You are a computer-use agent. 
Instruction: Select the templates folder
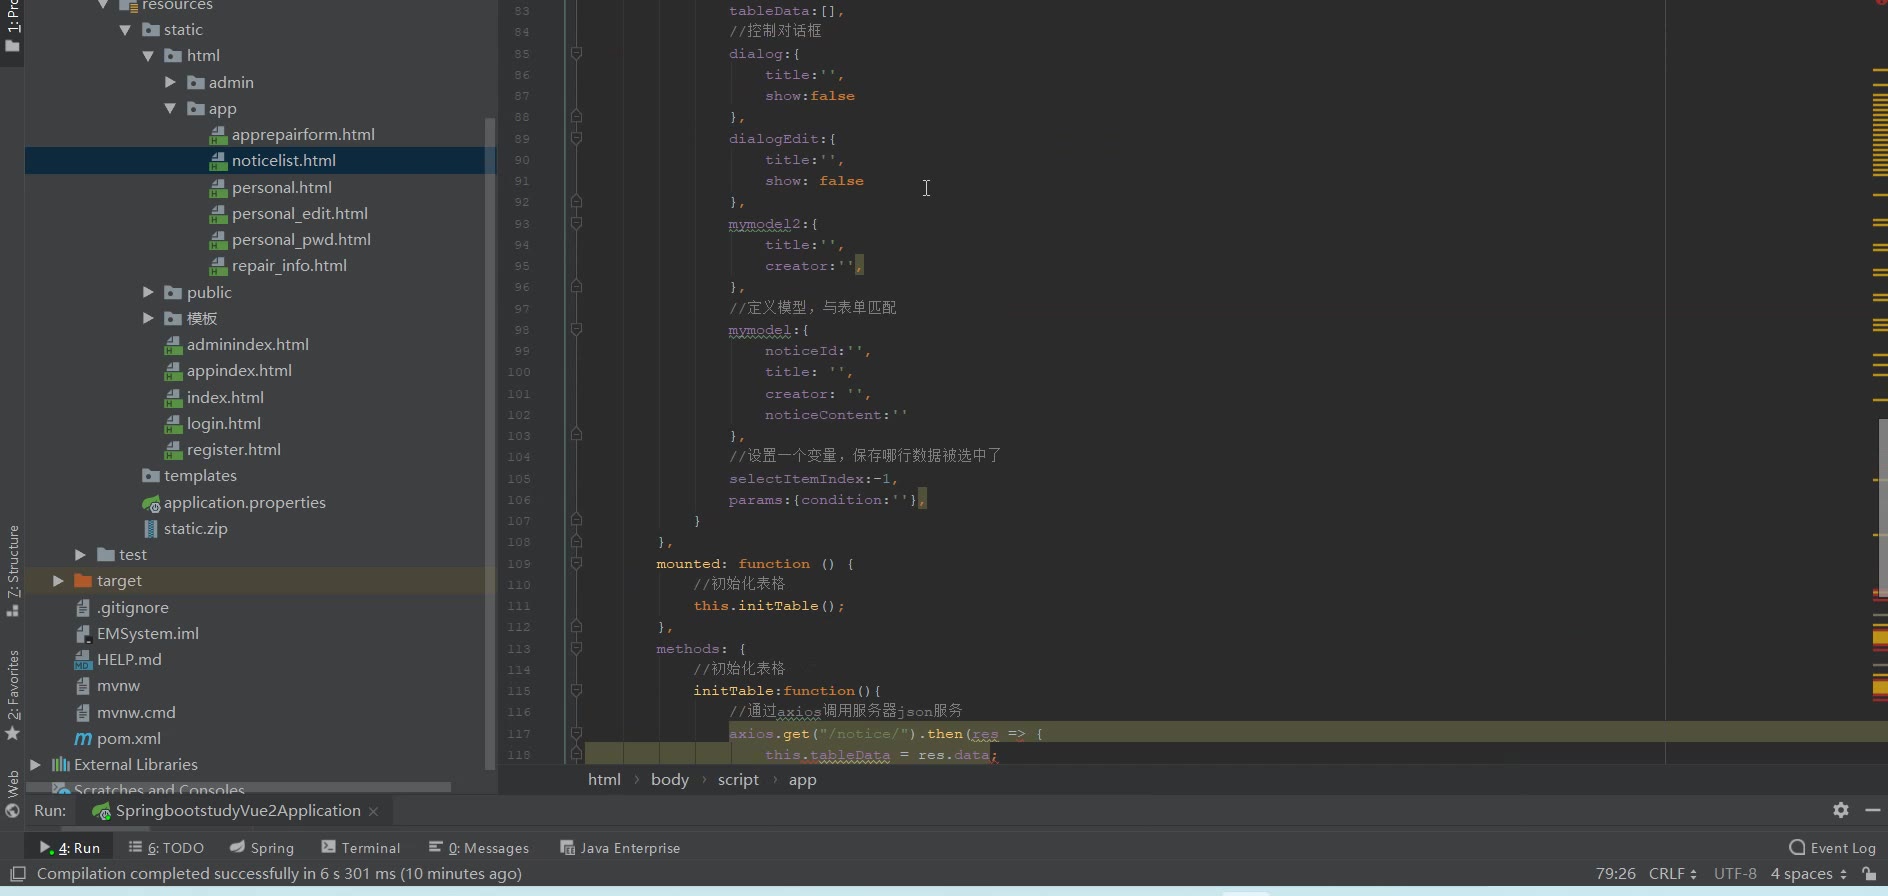[x=200, y=475]
